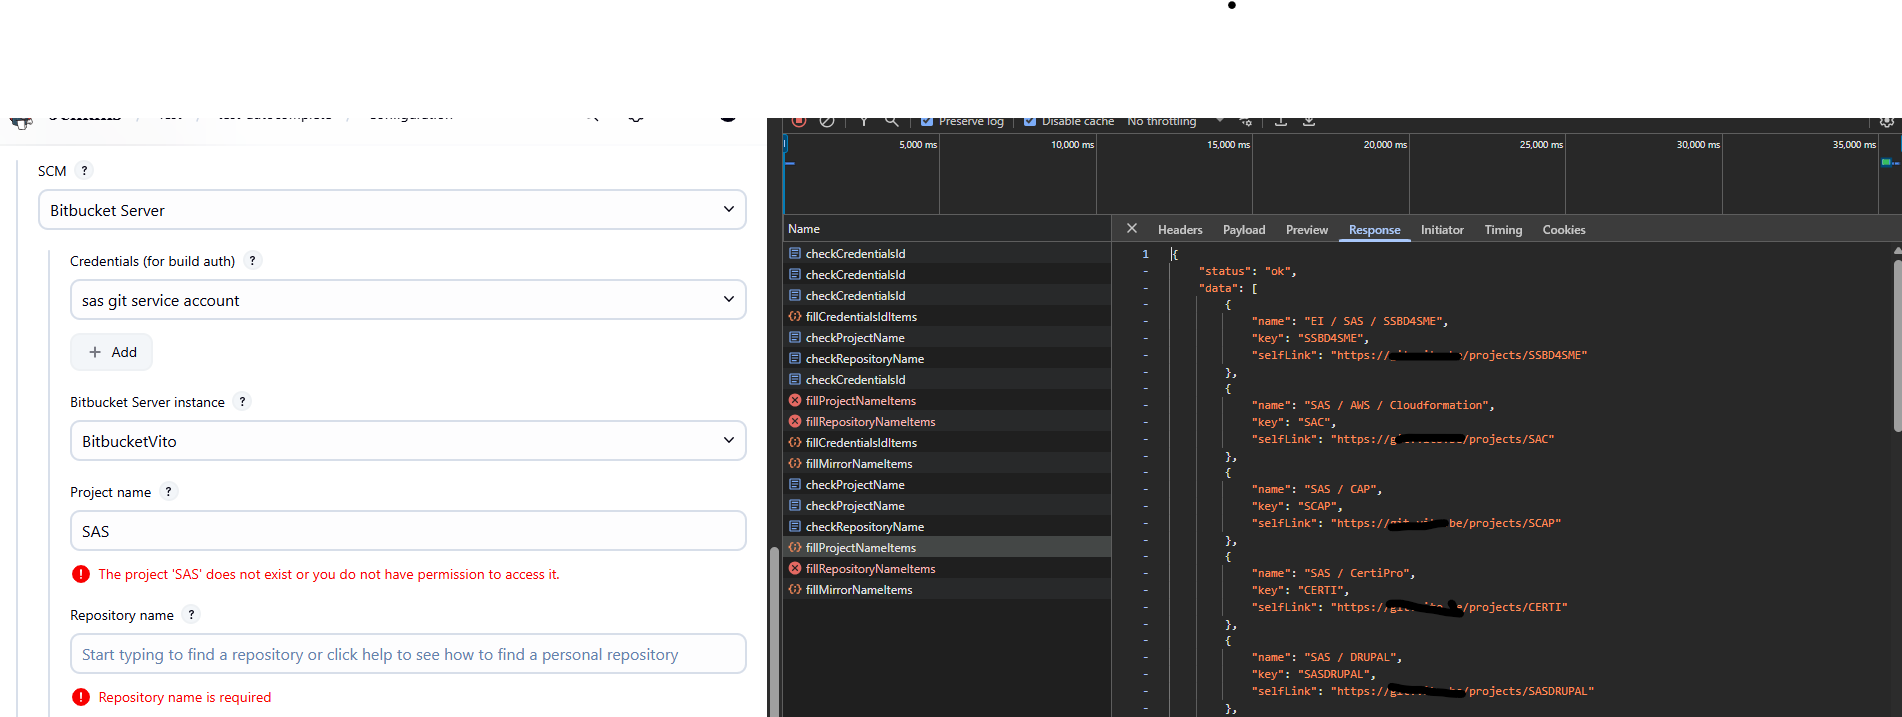Stop recording the network log
The height and width of the screenshot is (717, 1902).
pos(799,121)
